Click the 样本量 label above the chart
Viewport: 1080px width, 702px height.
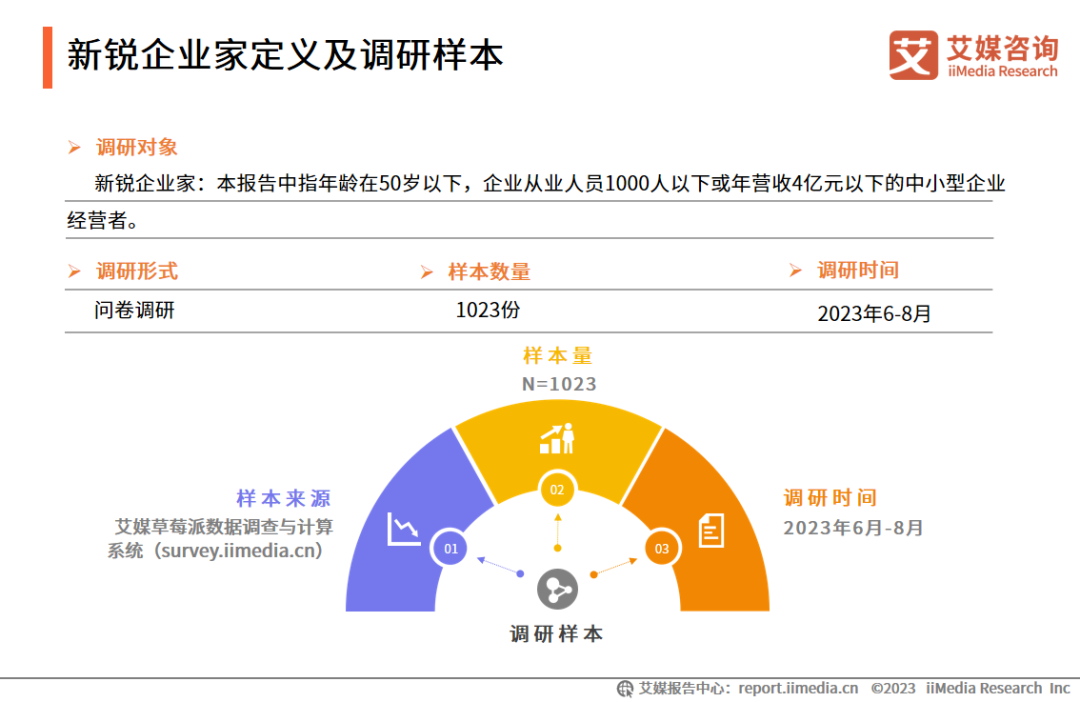[557, 355]
